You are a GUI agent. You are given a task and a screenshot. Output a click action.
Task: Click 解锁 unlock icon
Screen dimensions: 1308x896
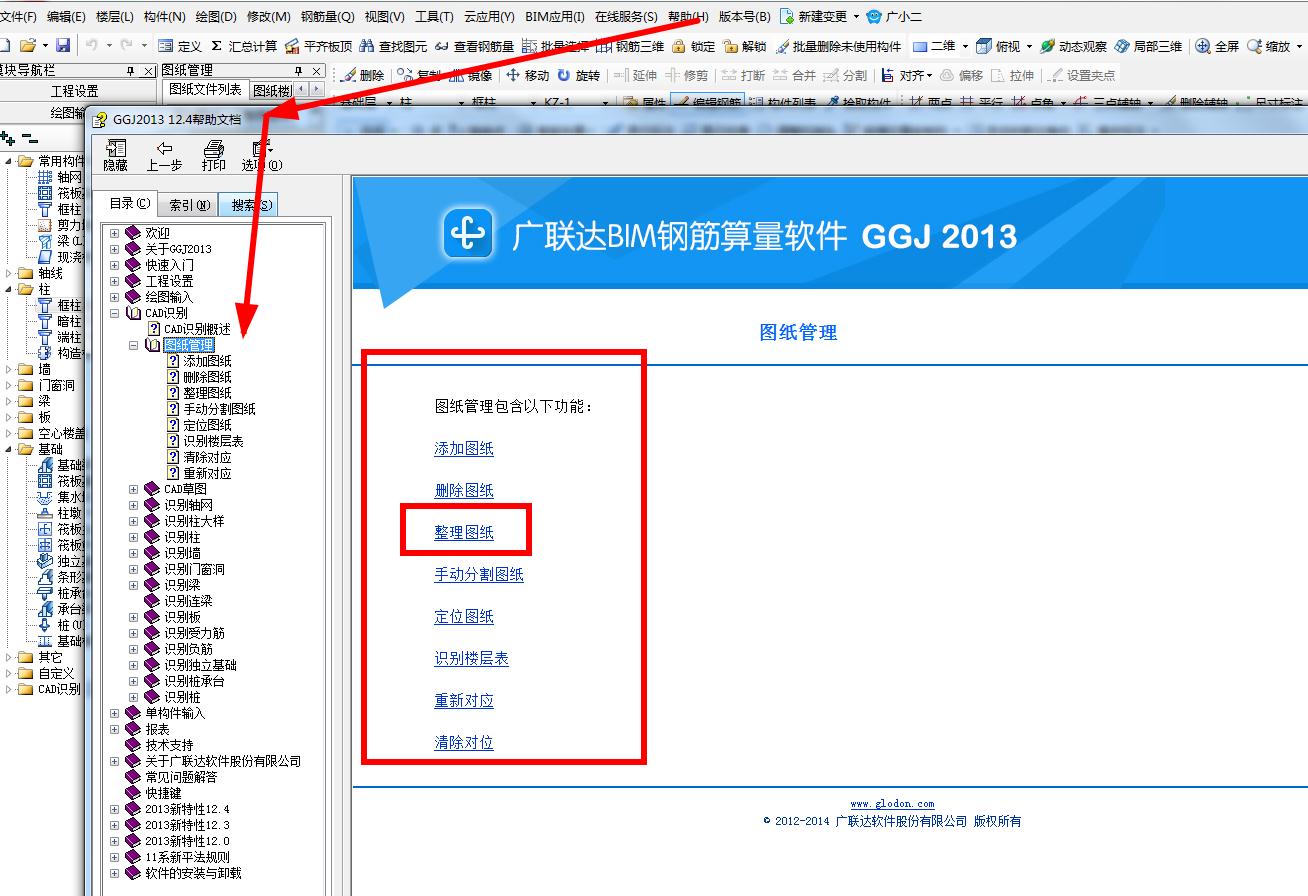point(744,46)
